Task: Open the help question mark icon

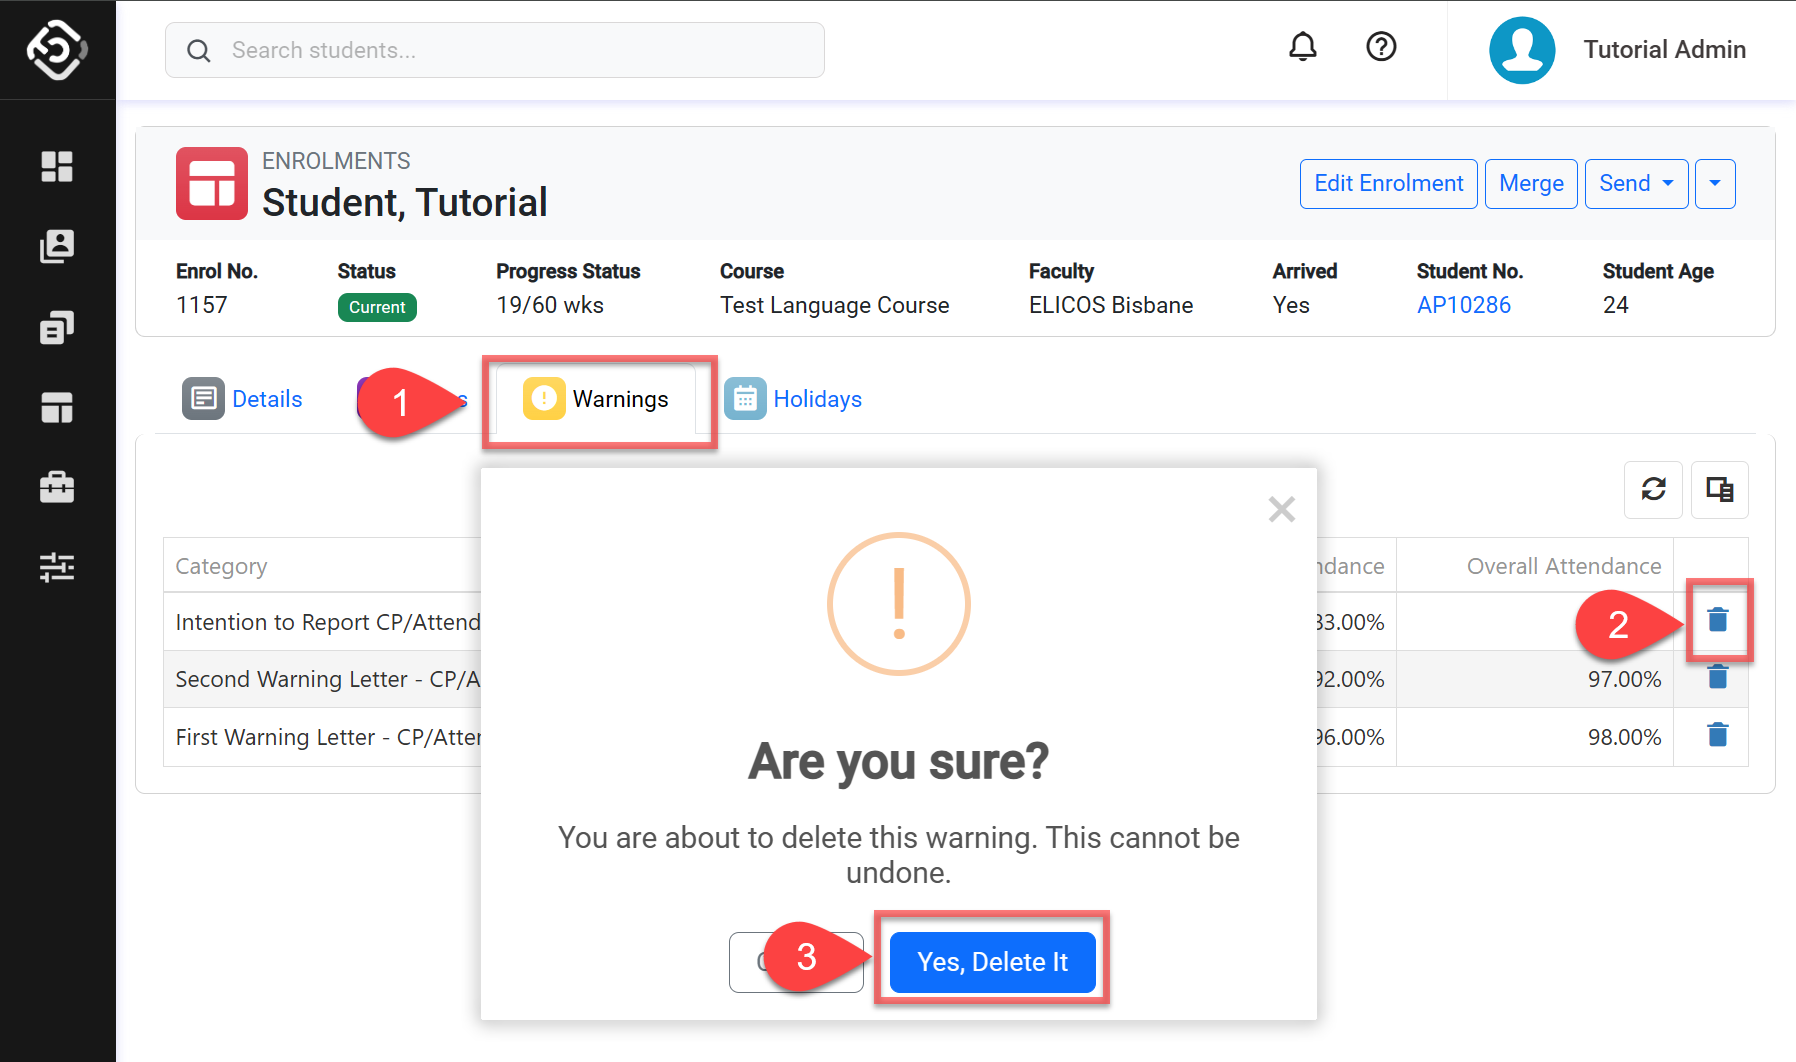Action: pyautogui.click(x=1381, y=47)
